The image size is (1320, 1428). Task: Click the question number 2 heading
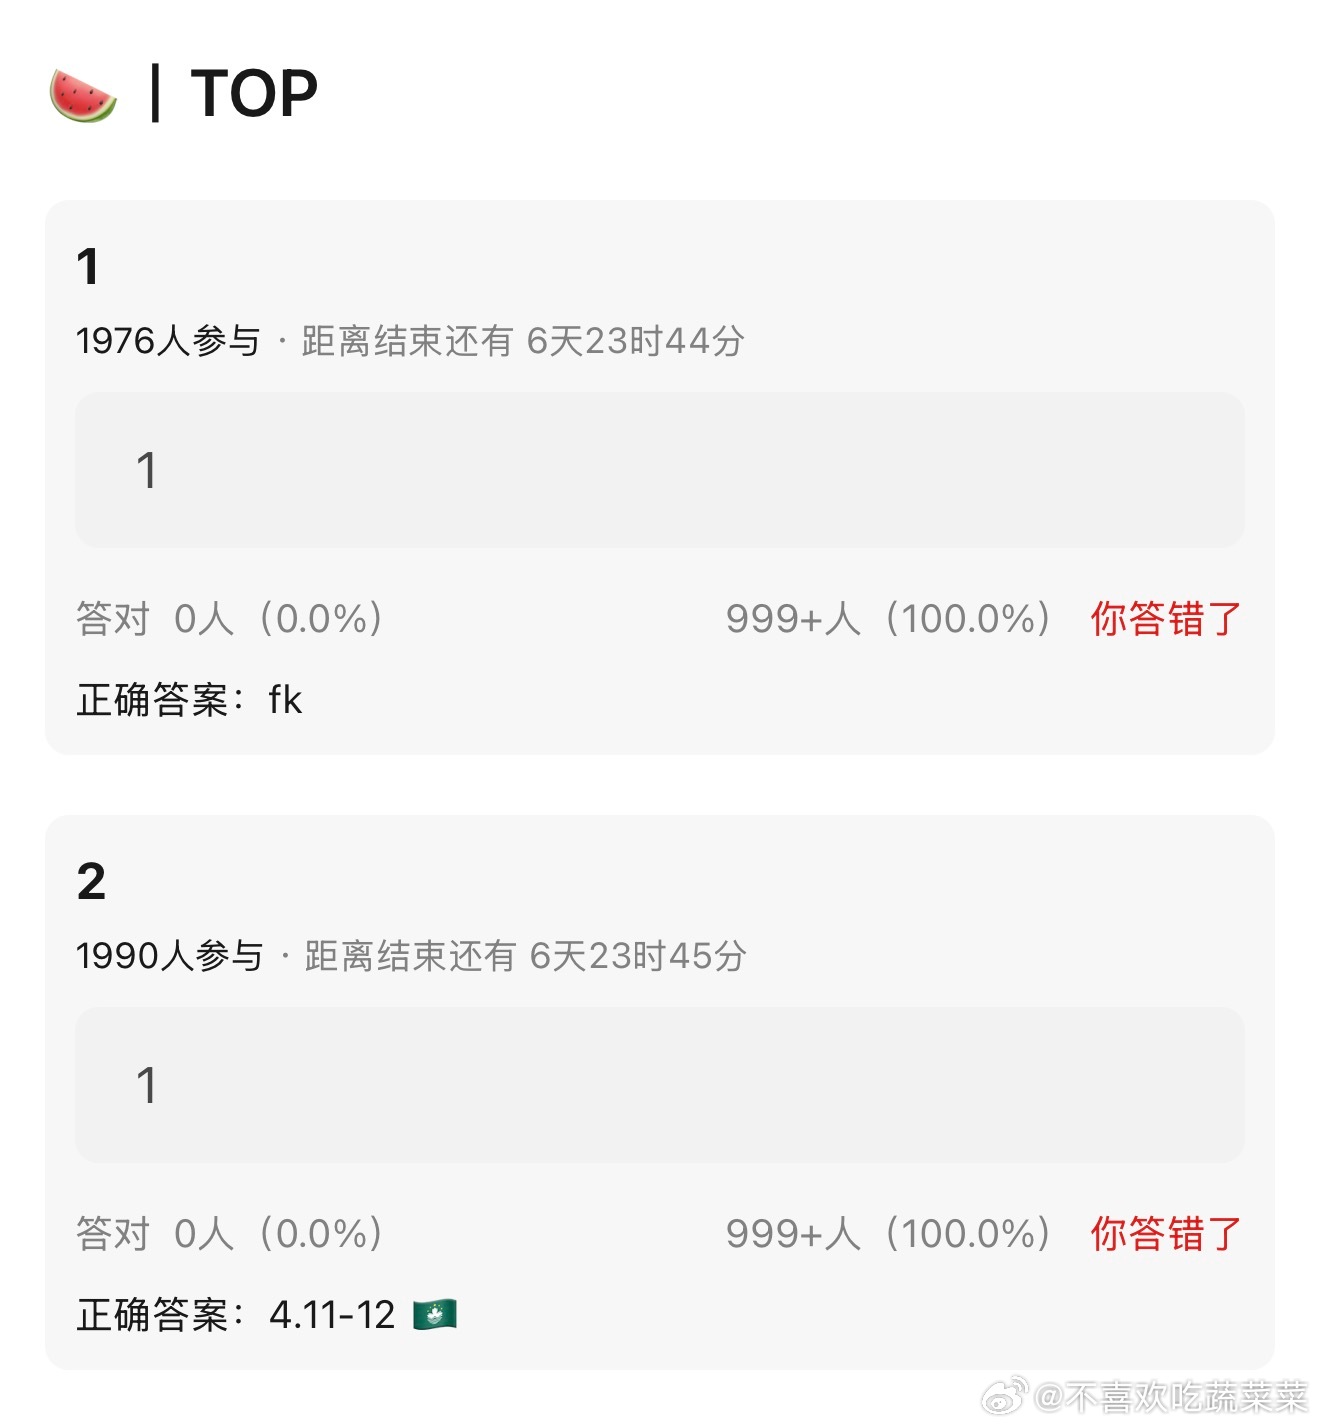click(91, 882)
